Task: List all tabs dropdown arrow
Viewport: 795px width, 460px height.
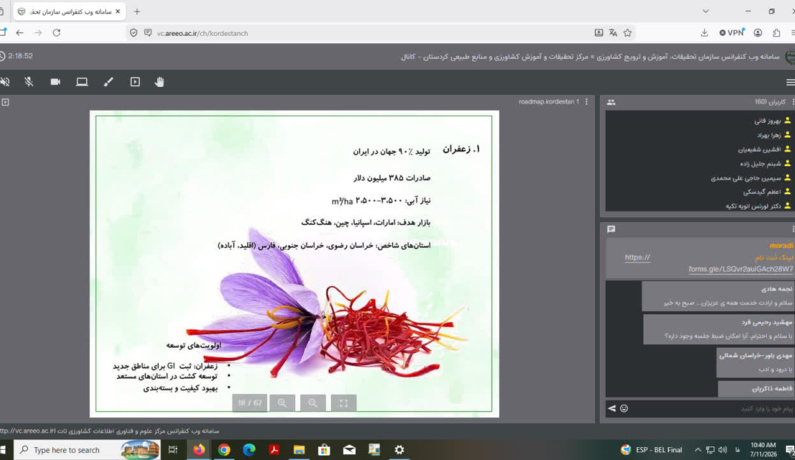Action: (705, 11)
